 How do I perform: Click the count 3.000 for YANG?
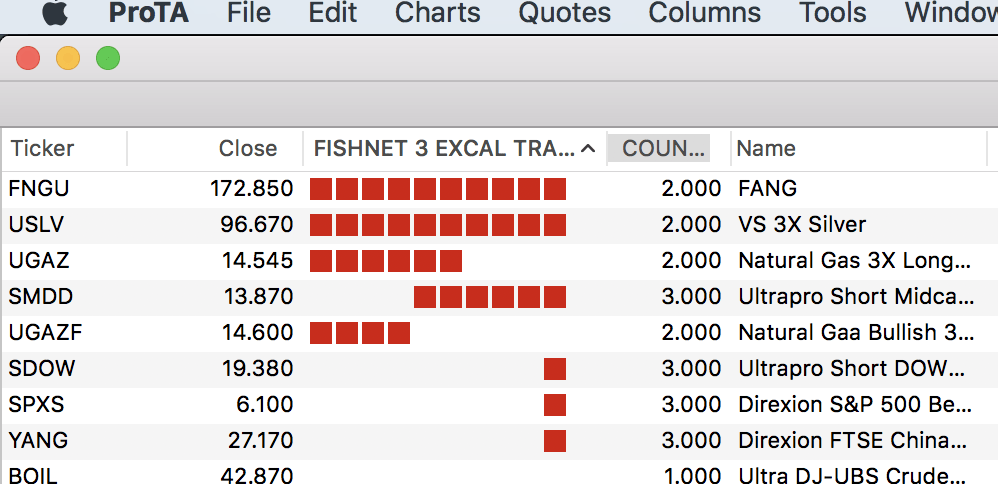[691, 441]
